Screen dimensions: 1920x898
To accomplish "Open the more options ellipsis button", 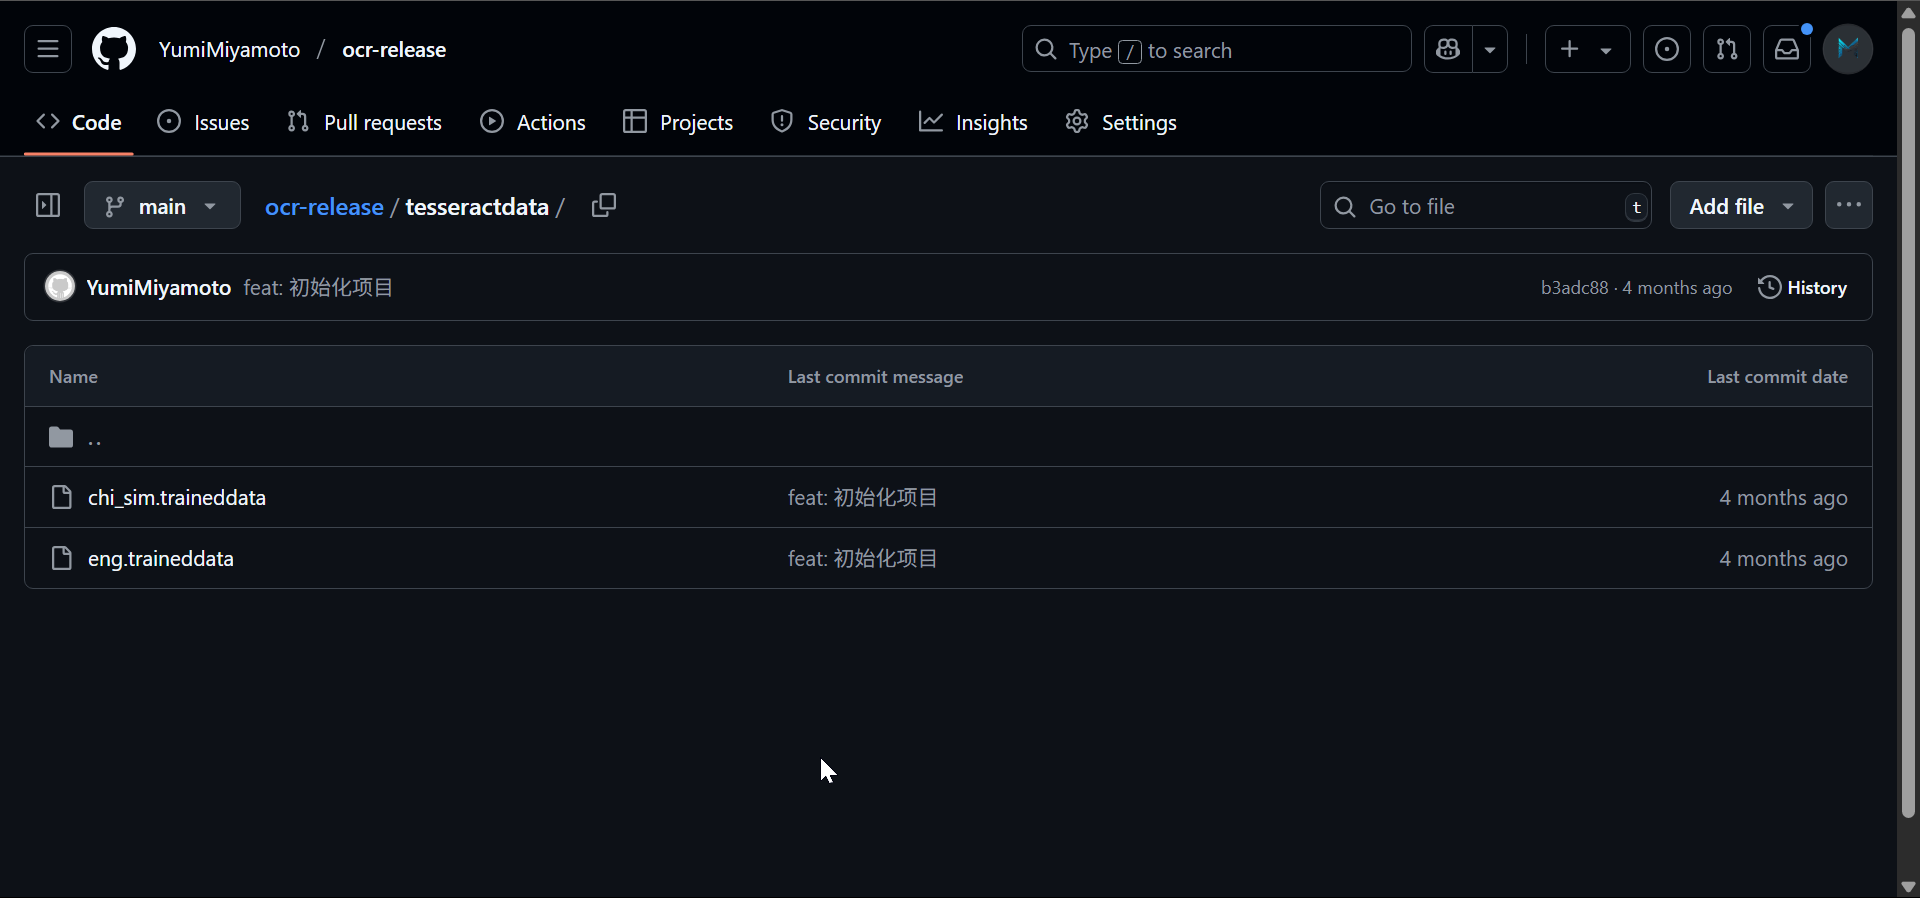I will click(1848, 206).
